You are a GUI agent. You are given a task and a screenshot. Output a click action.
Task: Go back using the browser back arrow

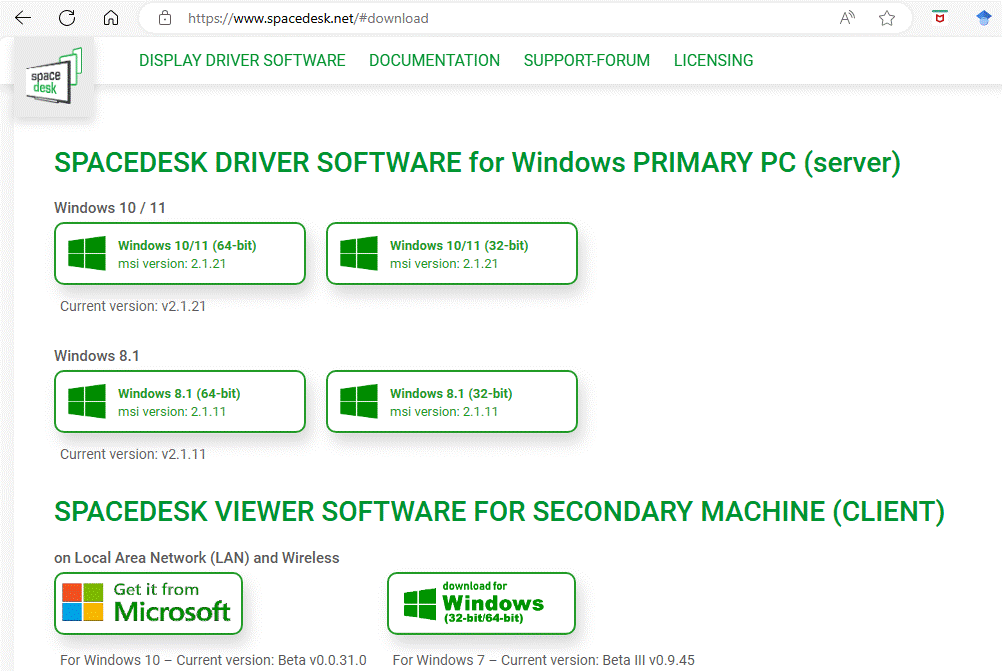22,18
